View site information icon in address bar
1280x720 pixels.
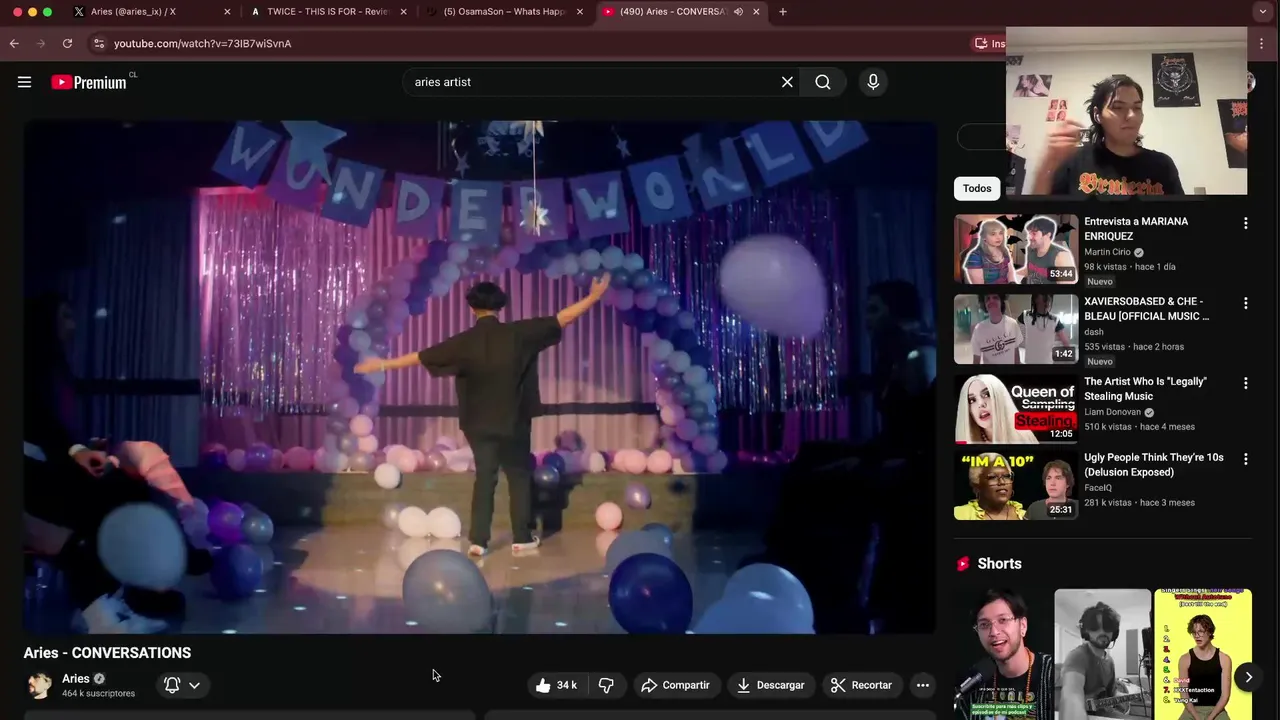pos(98,43)
